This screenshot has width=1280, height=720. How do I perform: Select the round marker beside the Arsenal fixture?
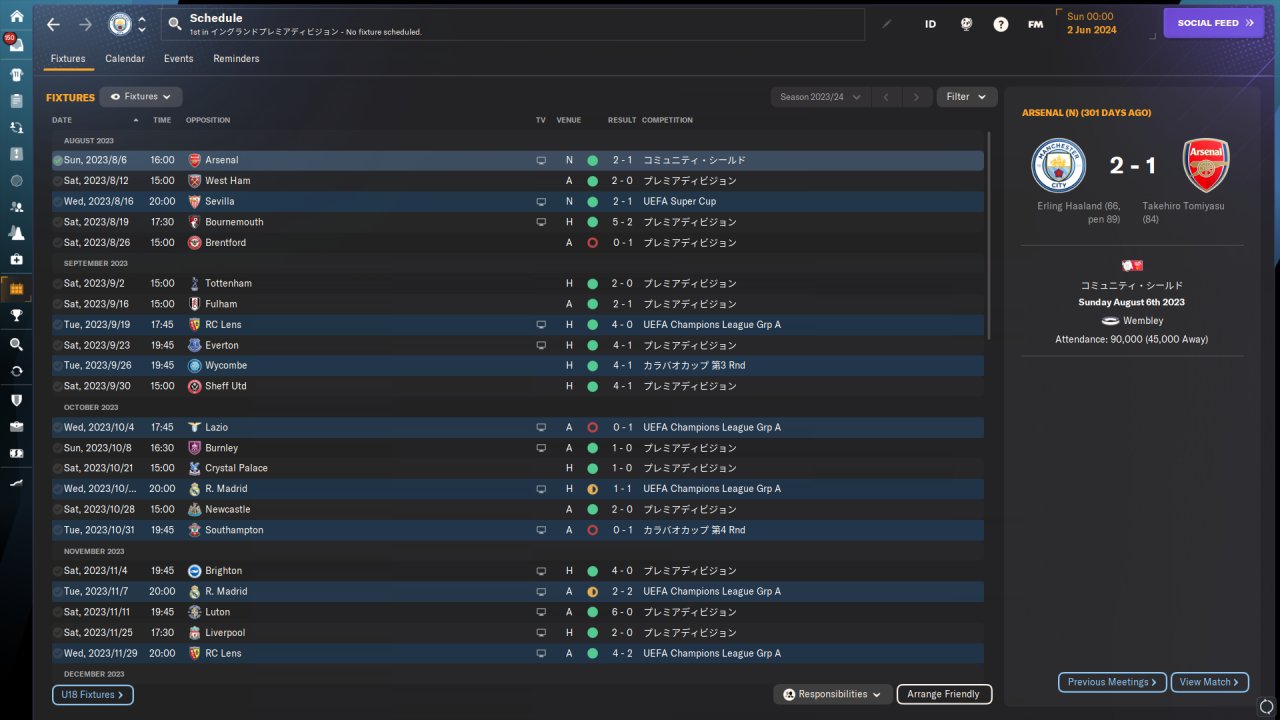(x=58, y=160)
